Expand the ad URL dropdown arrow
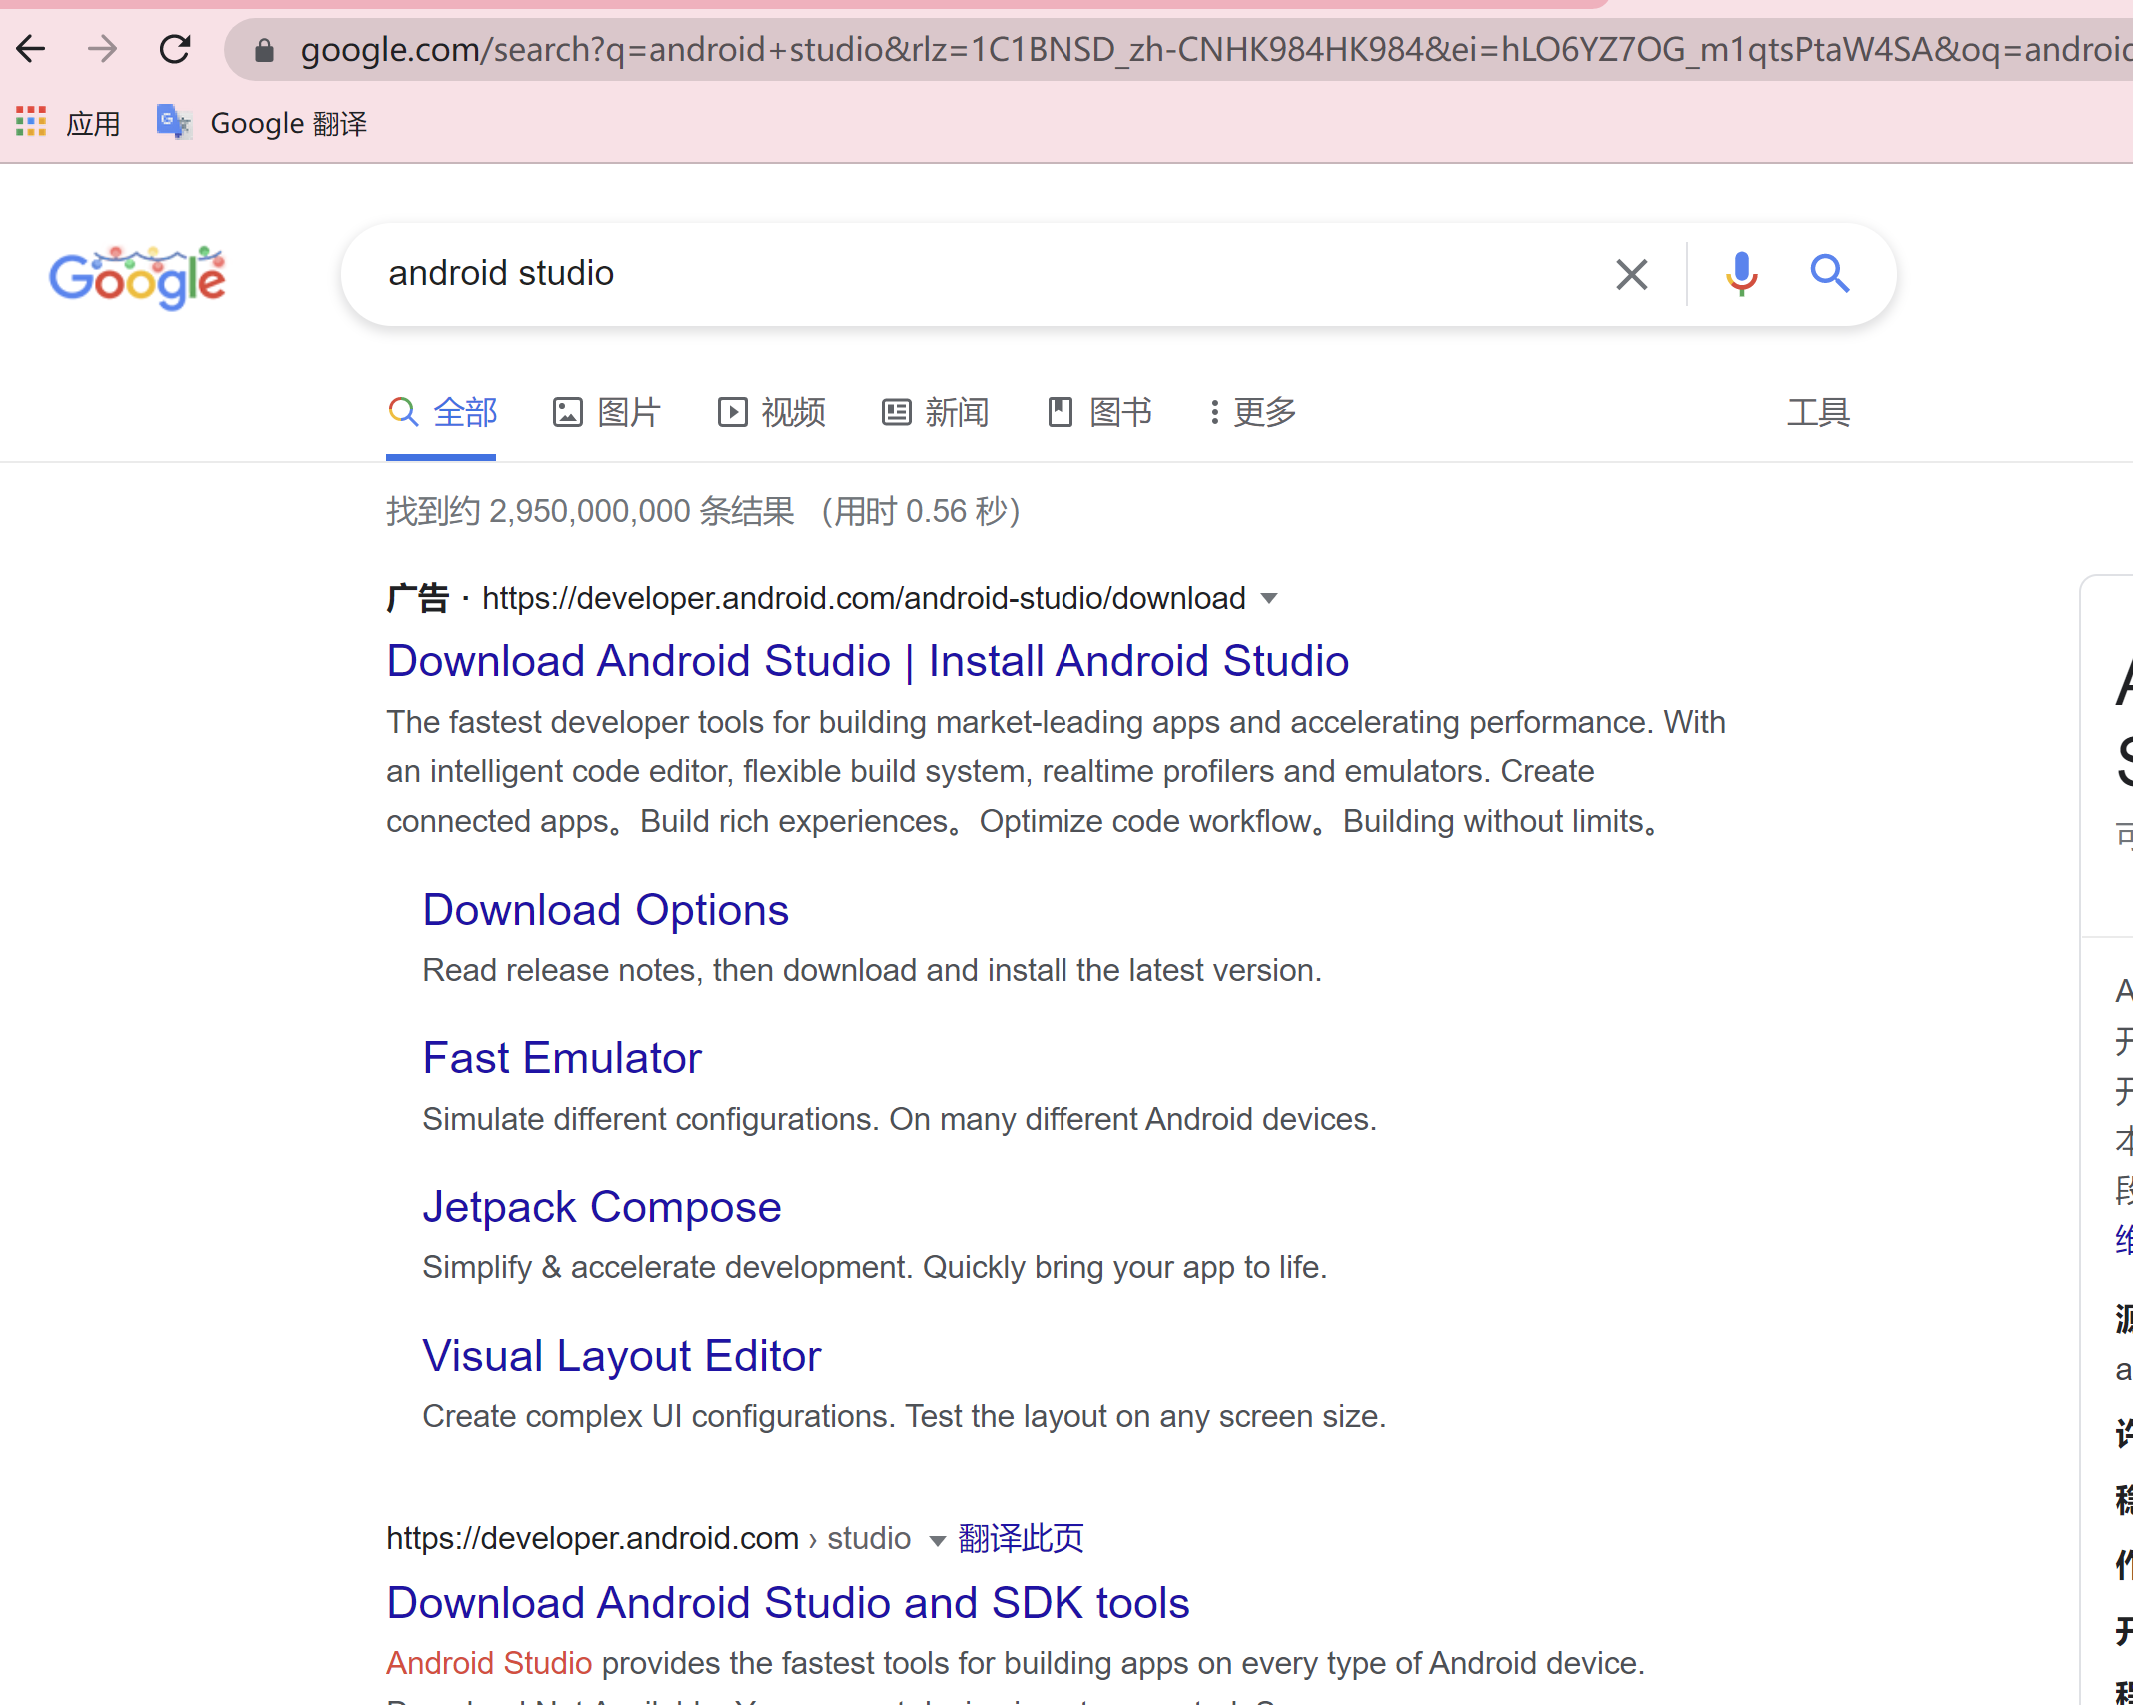The width and height of the screenshot is (2133, 1705). coord(1269,599)
